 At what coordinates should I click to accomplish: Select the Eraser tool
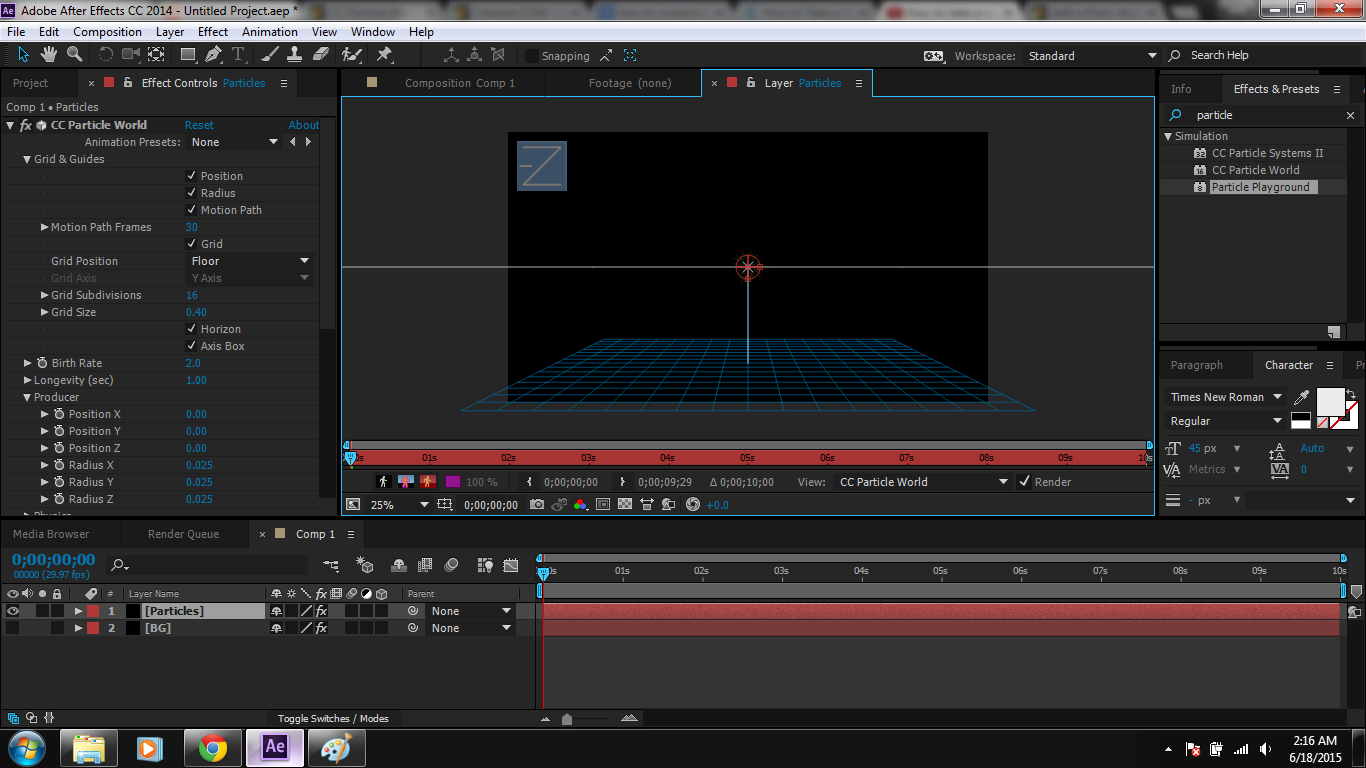tap(321, 54)
